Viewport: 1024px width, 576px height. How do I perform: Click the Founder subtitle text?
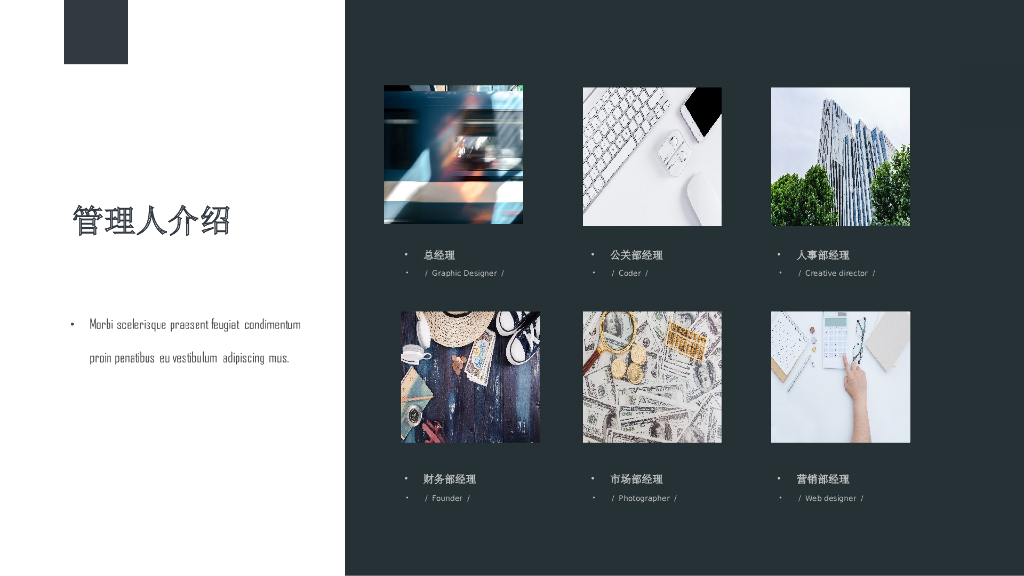pyautogui.click(x=447, y=498)
